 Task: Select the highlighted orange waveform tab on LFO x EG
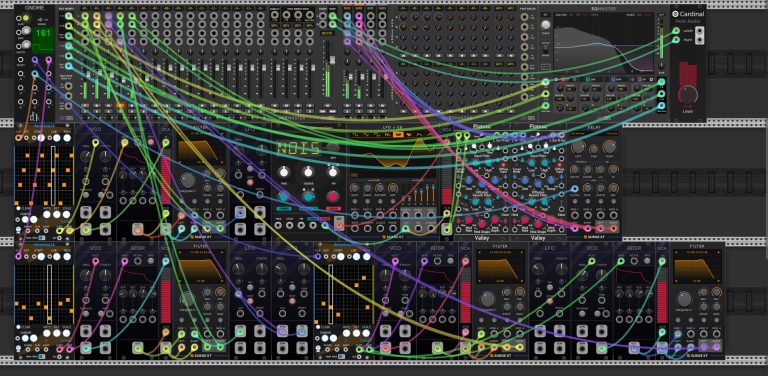[x=398, y=135]
